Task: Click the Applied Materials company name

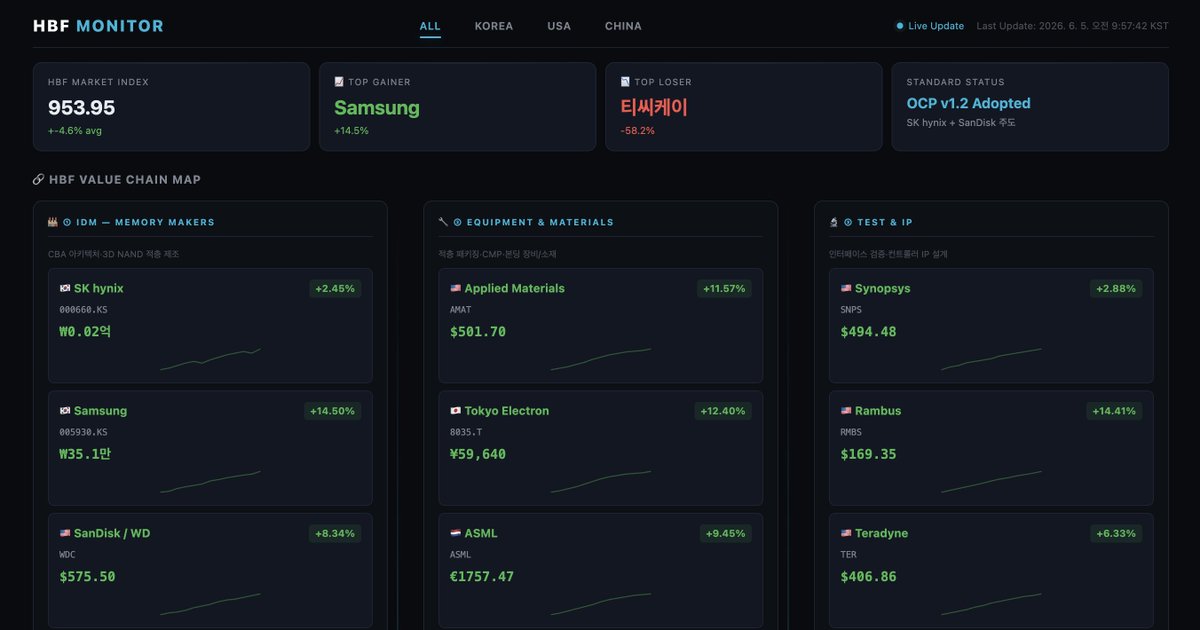Action: point(514,288)
